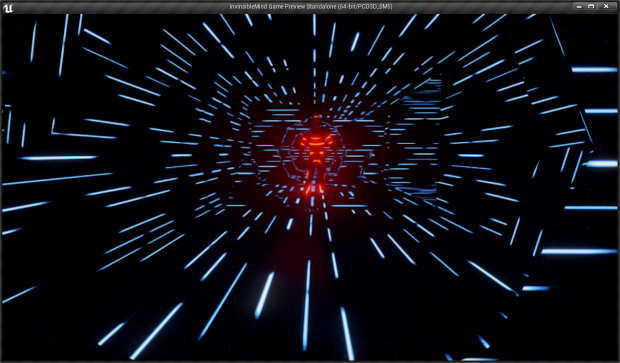Viewport: 620px width, 363px height.
Task: Click the InvinsibleMind Game Preview title text
Action: (x=311, y=7)
